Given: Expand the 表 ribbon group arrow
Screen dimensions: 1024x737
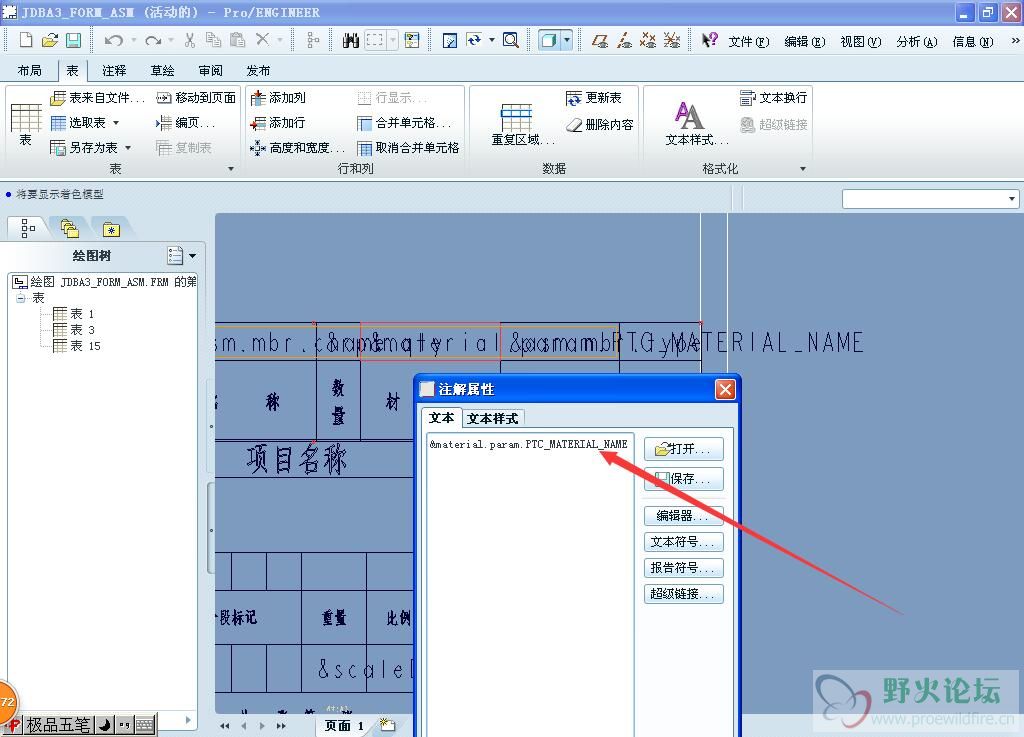Looking at the screenshot, I should (x=231, y=169).
